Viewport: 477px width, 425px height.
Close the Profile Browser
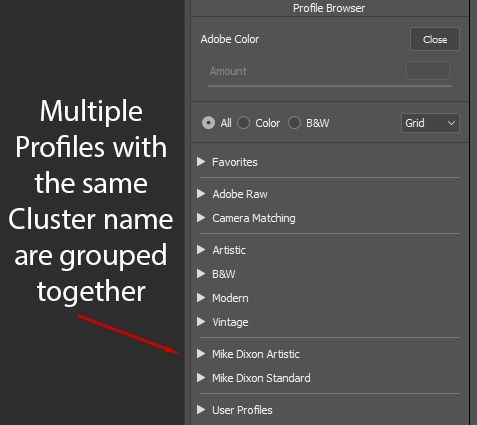(435, 39)
